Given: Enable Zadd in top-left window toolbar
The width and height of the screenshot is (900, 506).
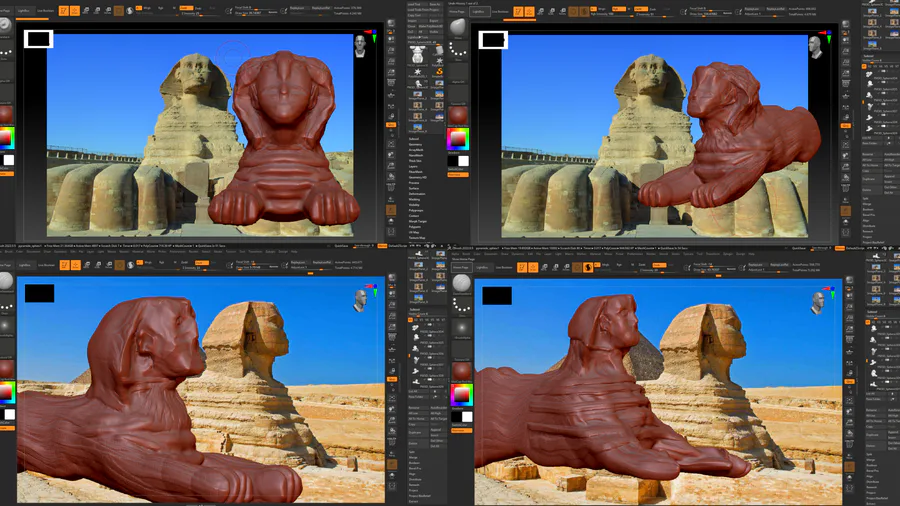Looking at the screenshot, I should pyautogui.click(x=187, y=7).
